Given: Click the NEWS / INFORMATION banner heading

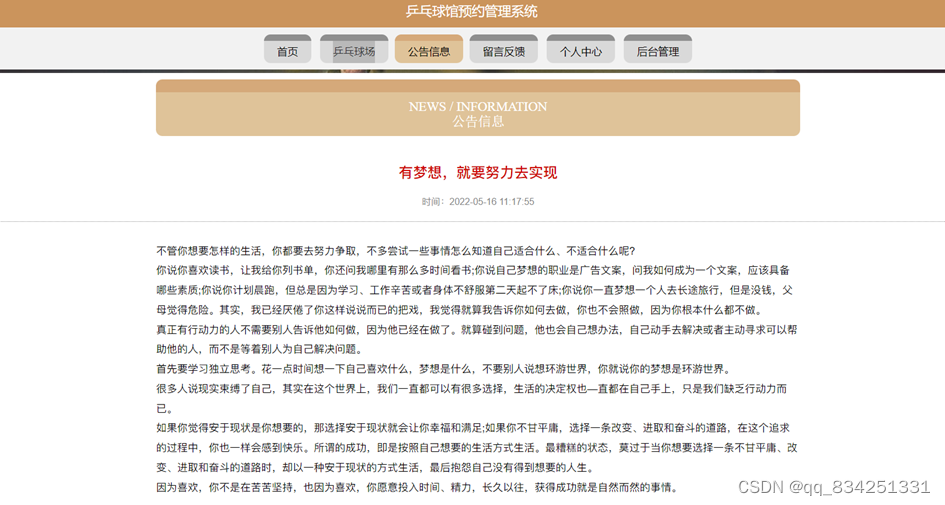Looking at the screenshot, I should click(478, 107).
